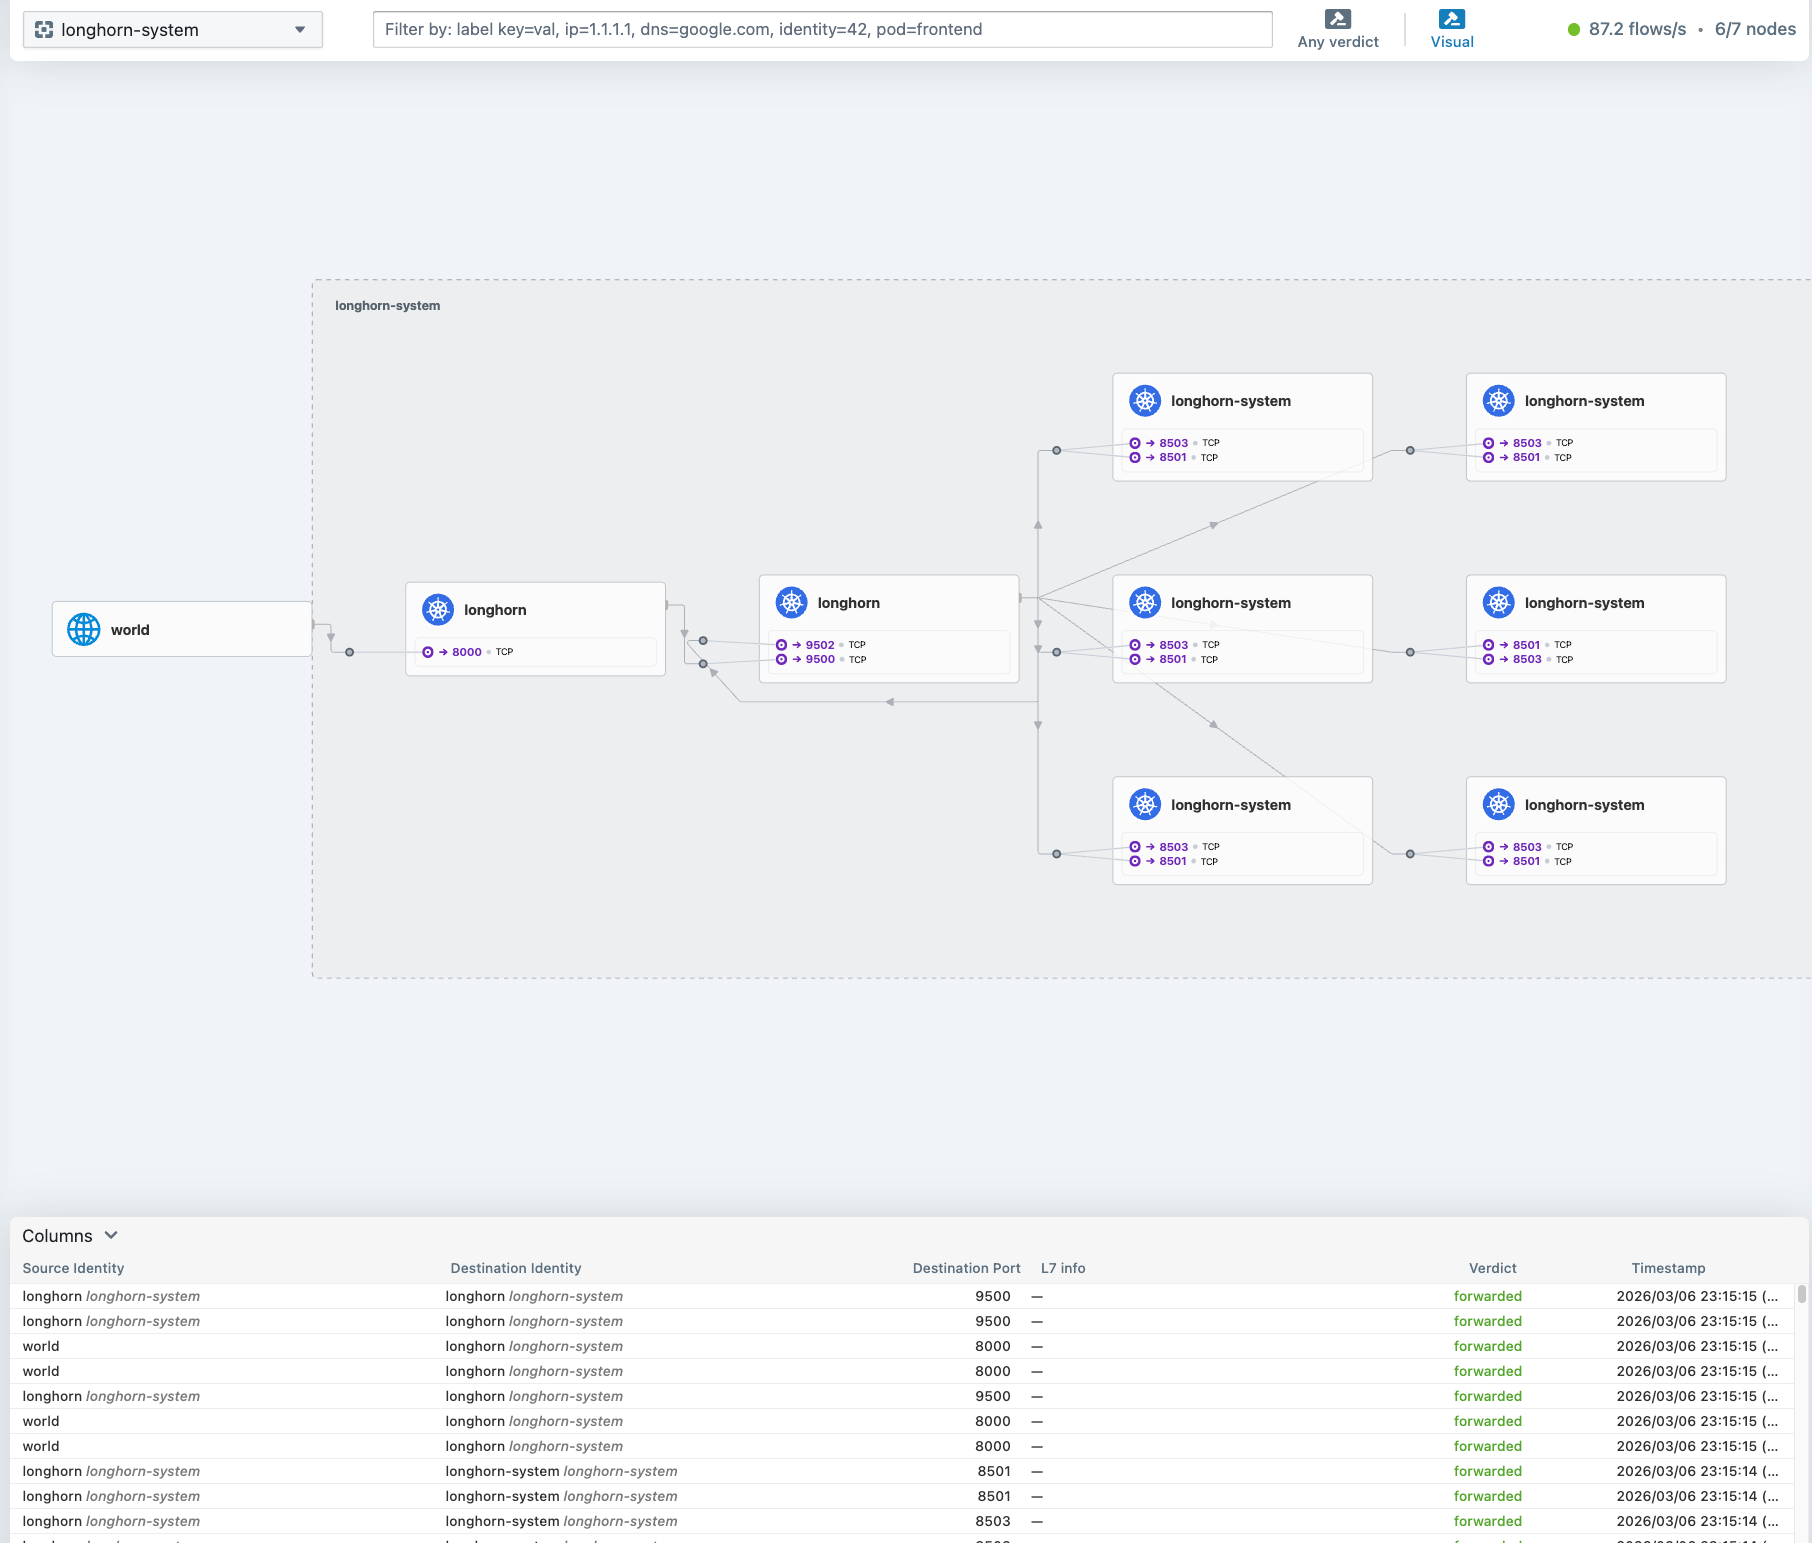Expand the Columns chevron menu
This screenshot has width=1812, height=1543.
coord(111,1235)
